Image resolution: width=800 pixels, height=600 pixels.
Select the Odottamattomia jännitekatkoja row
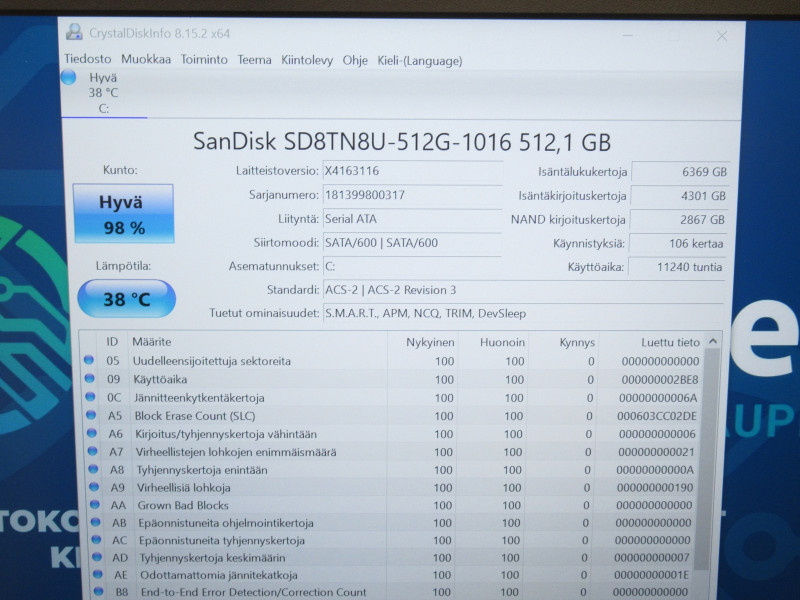[x=392, y=575]
